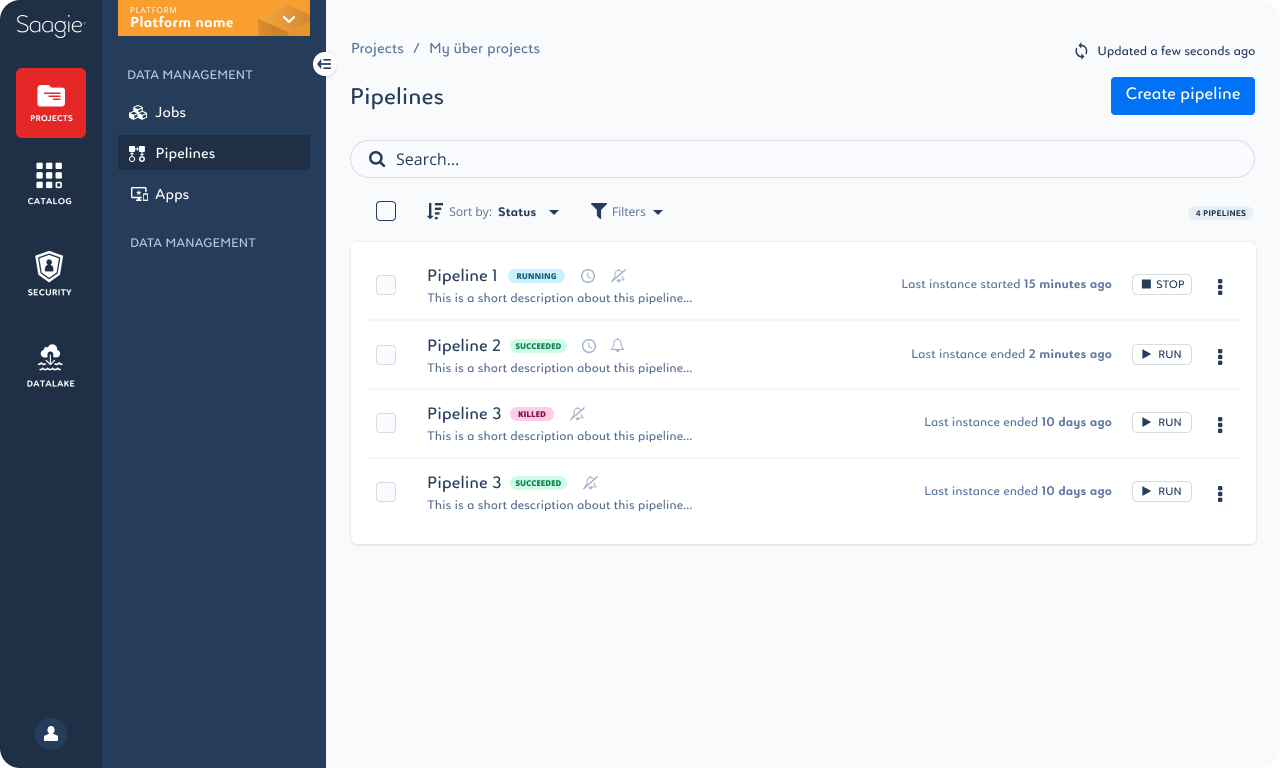Open the Platform name dropdown

click(x=214, y=18)
